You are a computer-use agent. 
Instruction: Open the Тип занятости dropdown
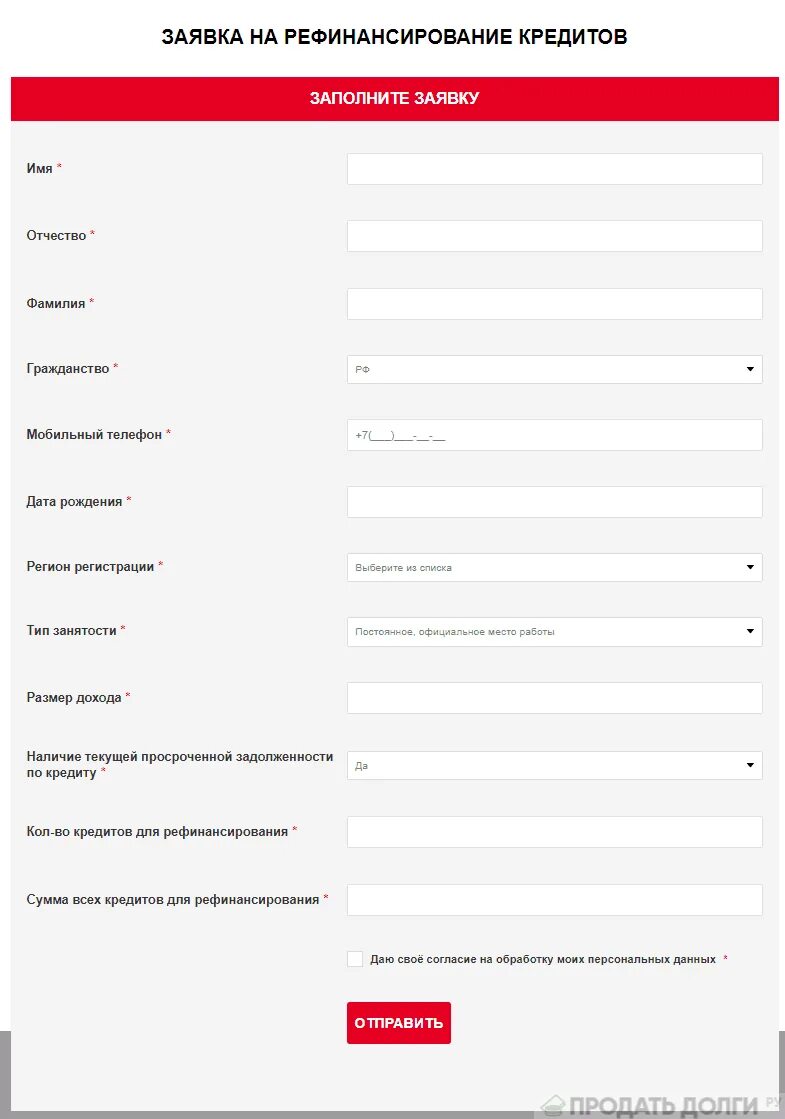click(x=554, y=632)
